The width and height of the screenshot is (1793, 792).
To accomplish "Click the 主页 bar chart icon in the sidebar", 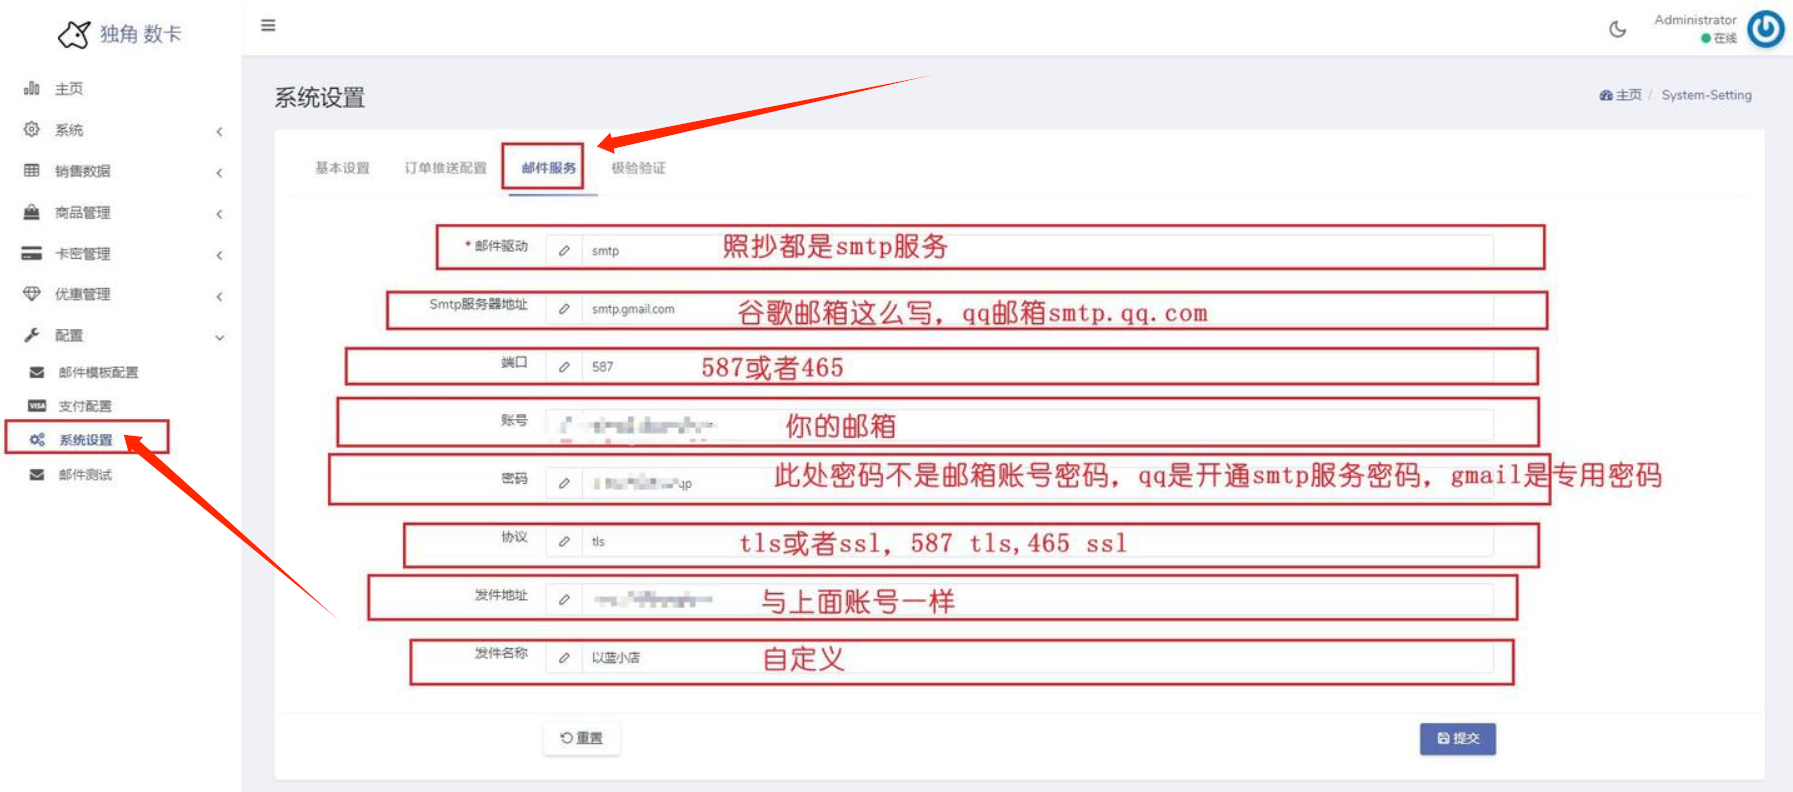I will click(x=32, y=88).
